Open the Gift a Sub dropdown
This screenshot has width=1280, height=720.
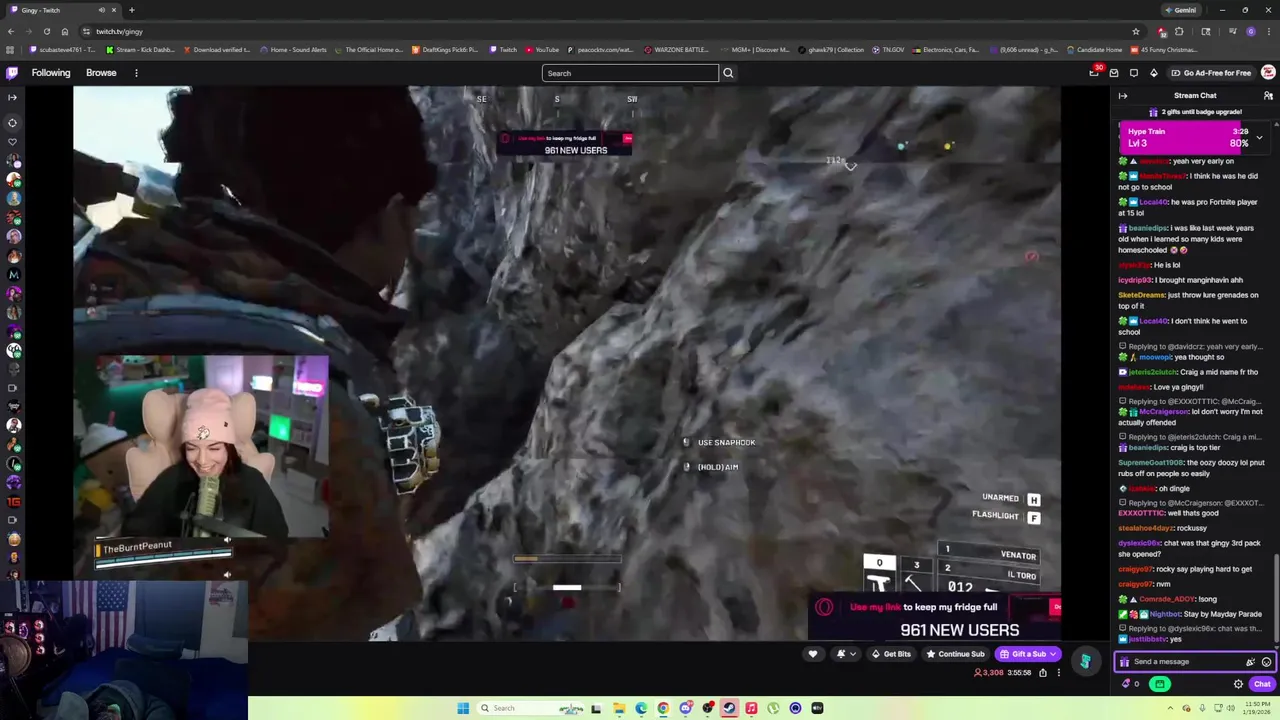(1028, 654)
